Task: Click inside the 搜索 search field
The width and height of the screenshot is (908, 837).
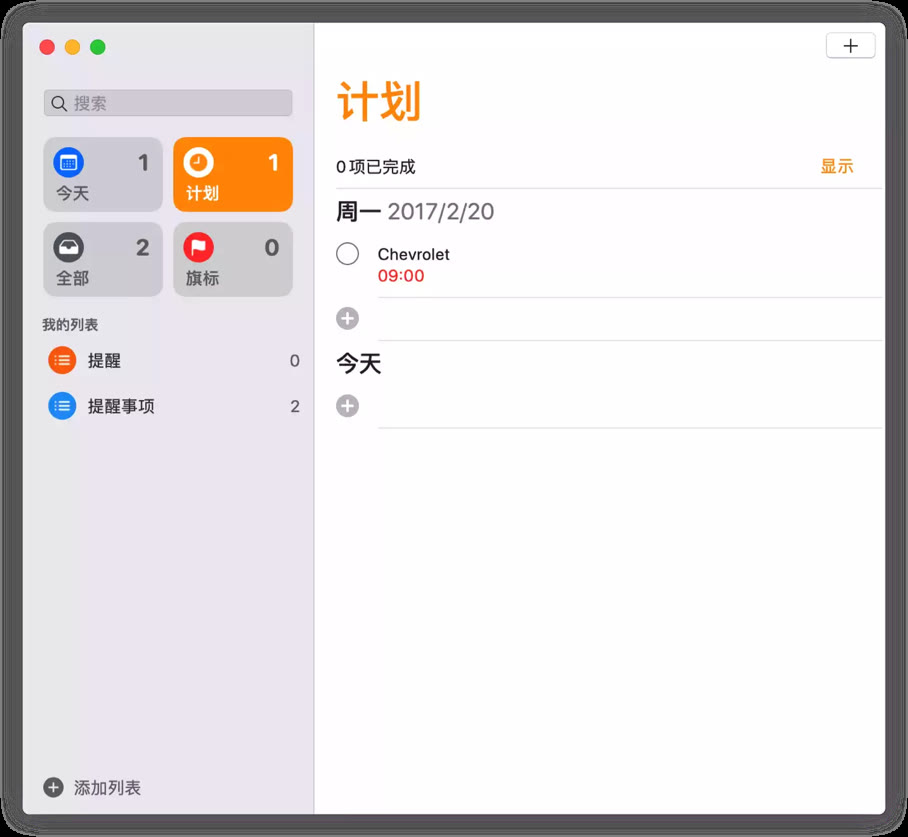Action: pyautogui.click(x=167, y=103)
